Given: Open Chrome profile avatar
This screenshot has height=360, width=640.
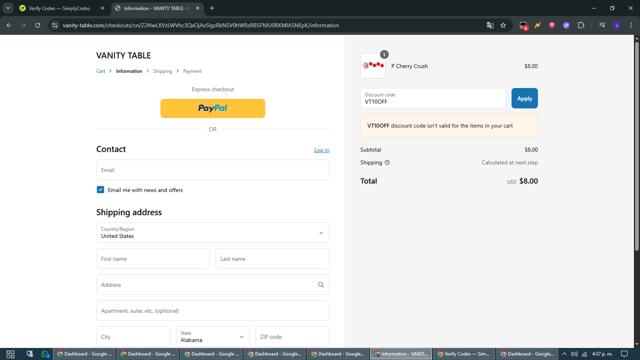Looking at the screenshot, I should 617,25.
